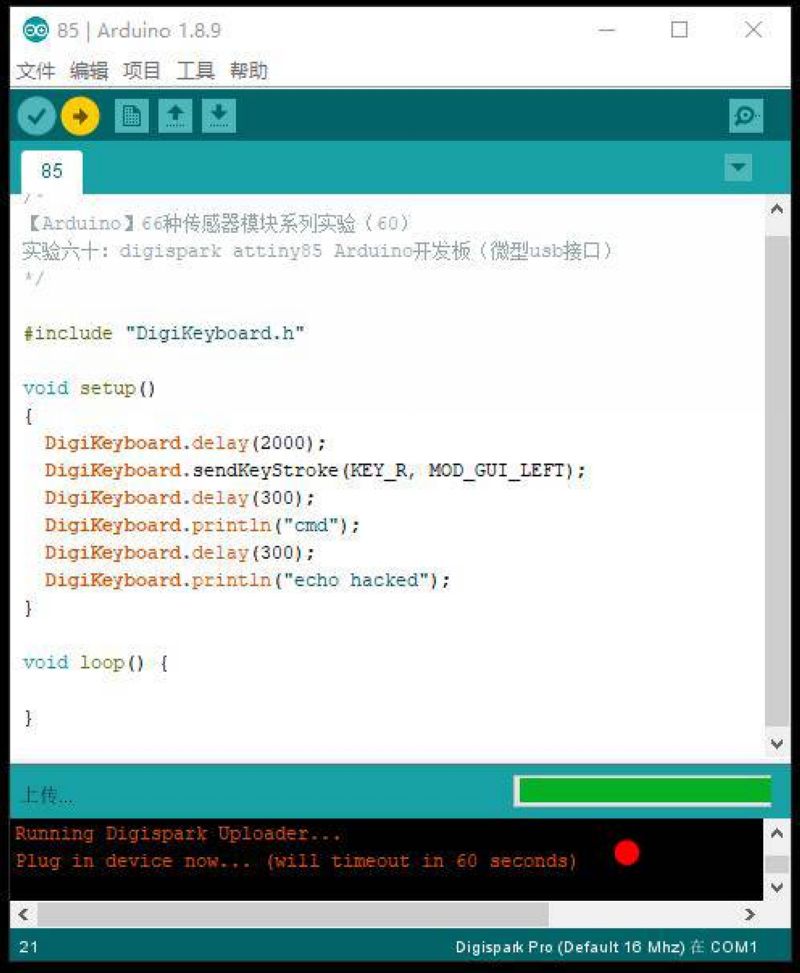Open the 编辑 menu
Screen dimensions: 800x973
[x=89, y=71]
